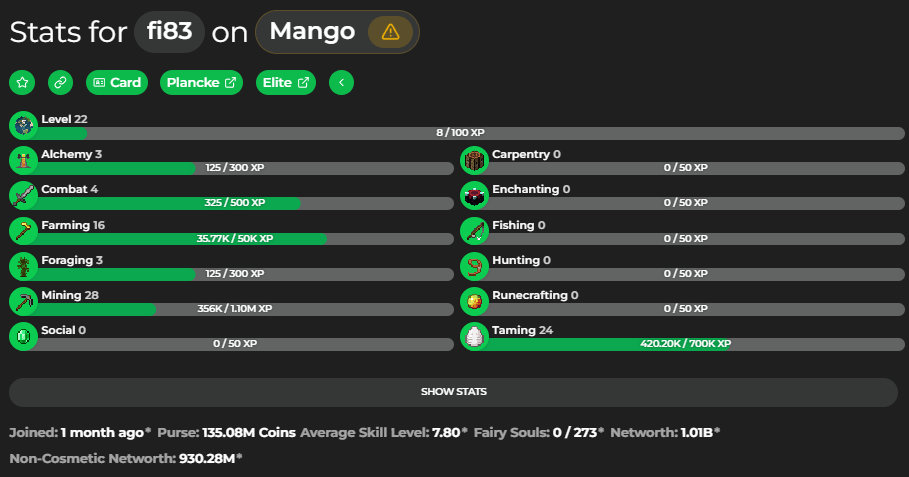Screen dimensions: 909x477
Task: Click the Combat sword icon
Action: click(x=24, y=195)
